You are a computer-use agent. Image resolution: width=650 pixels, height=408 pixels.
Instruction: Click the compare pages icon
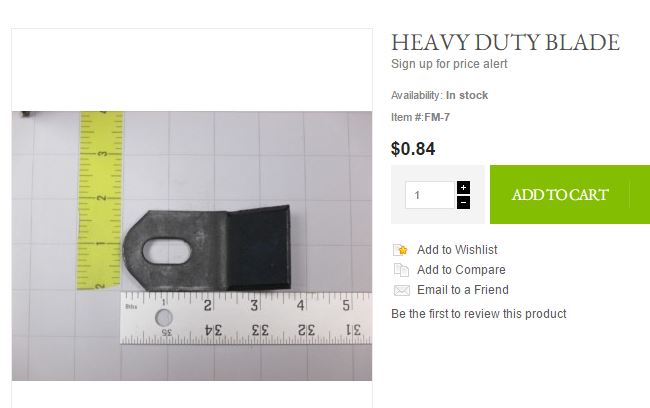point(401,270)
